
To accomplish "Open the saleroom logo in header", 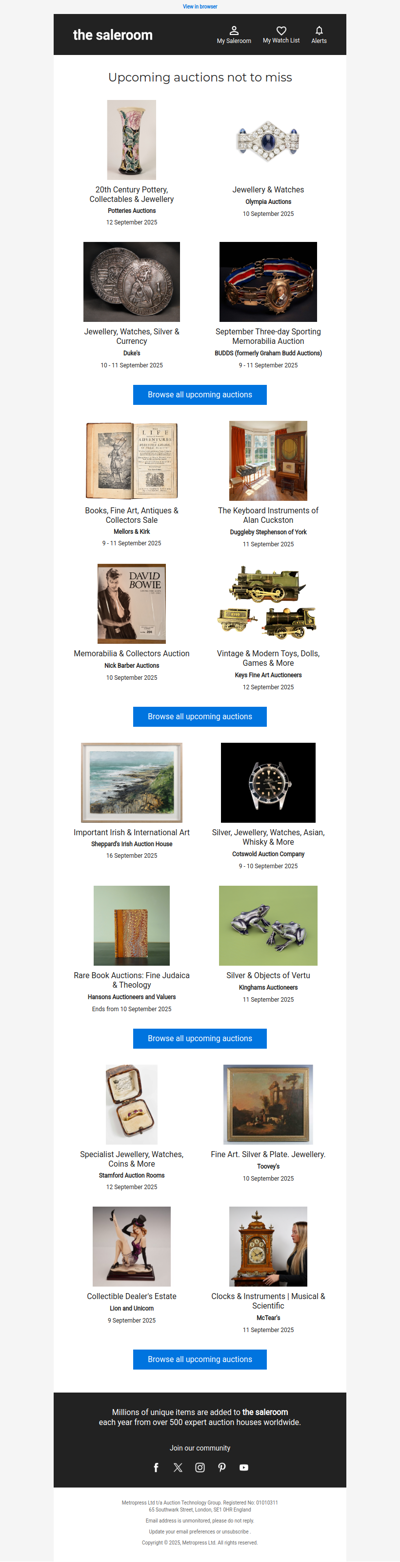I will [113, 35].
